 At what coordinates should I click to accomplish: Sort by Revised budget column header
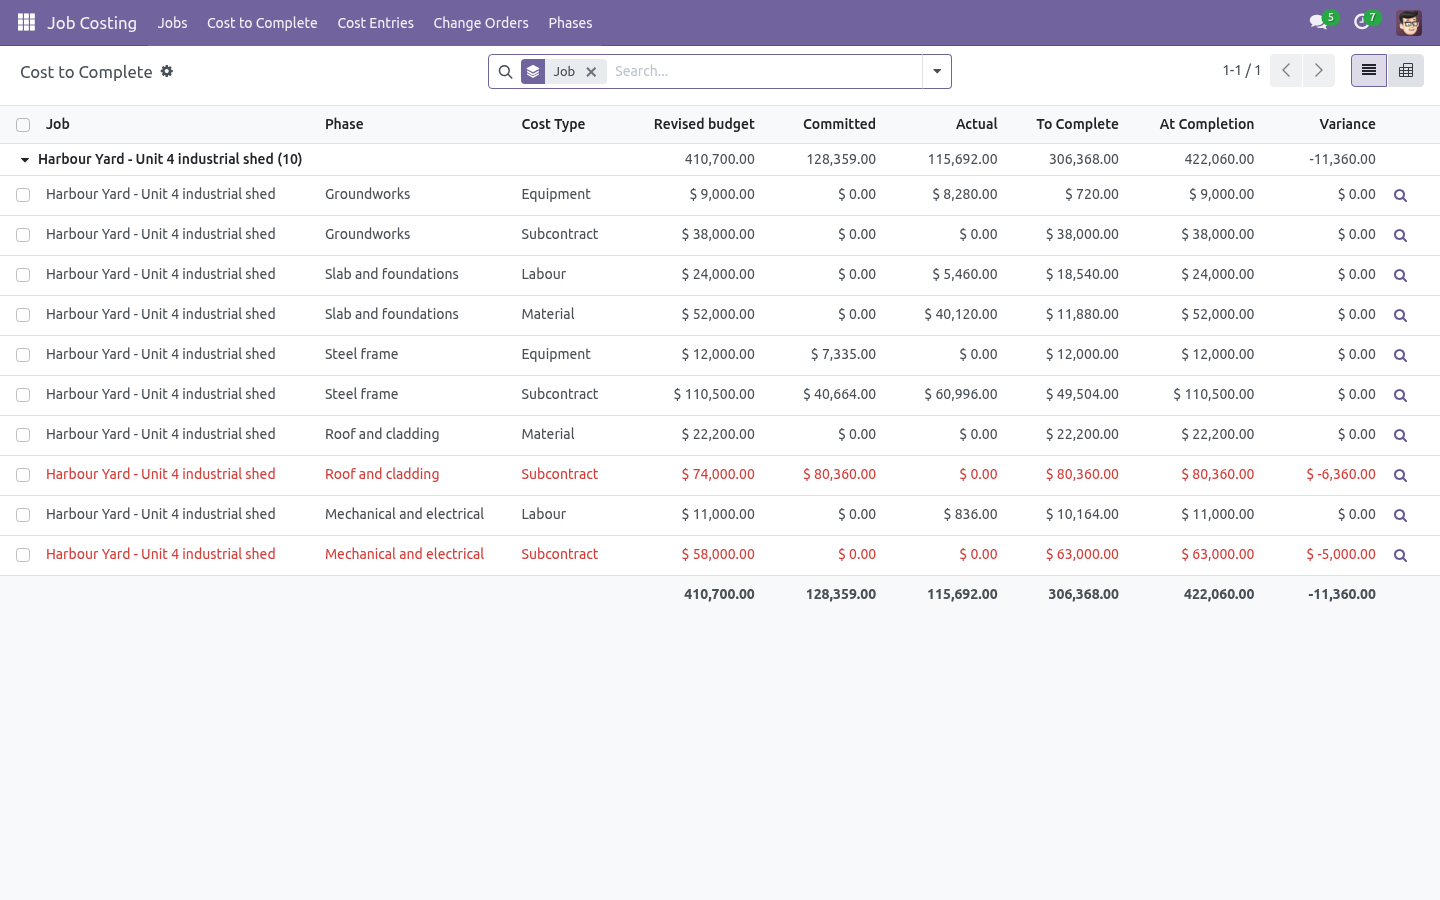pos(704,124)
